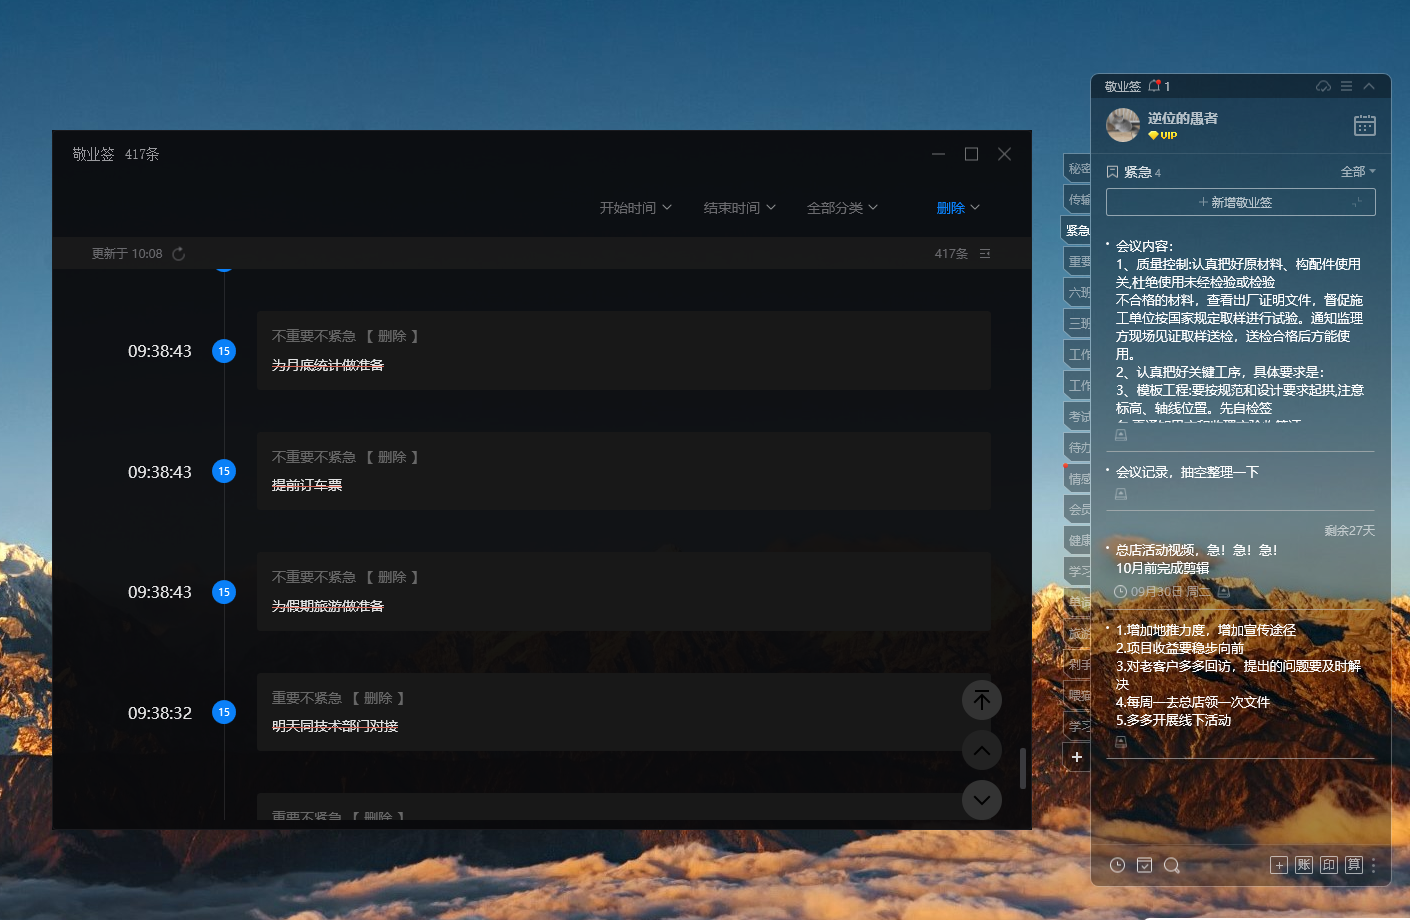Open the vertical three-dot more menu
The image size is (1410, 920).
[1374, 865]
